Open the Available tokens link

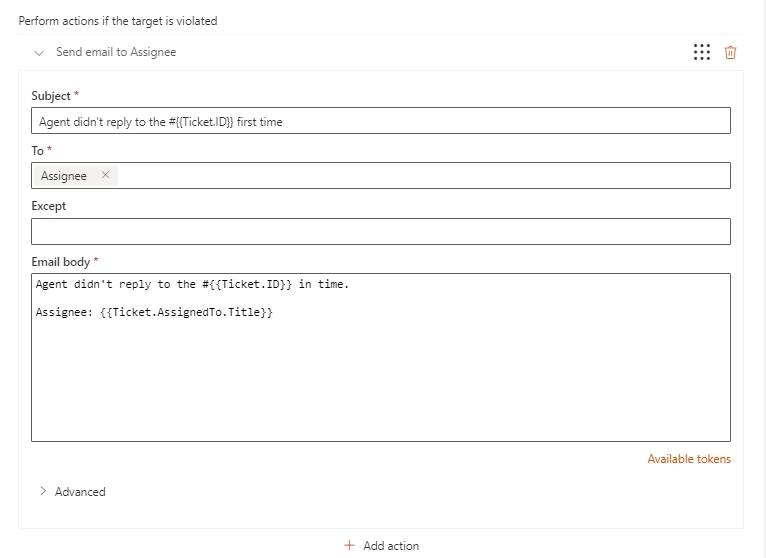pos(689,459)
